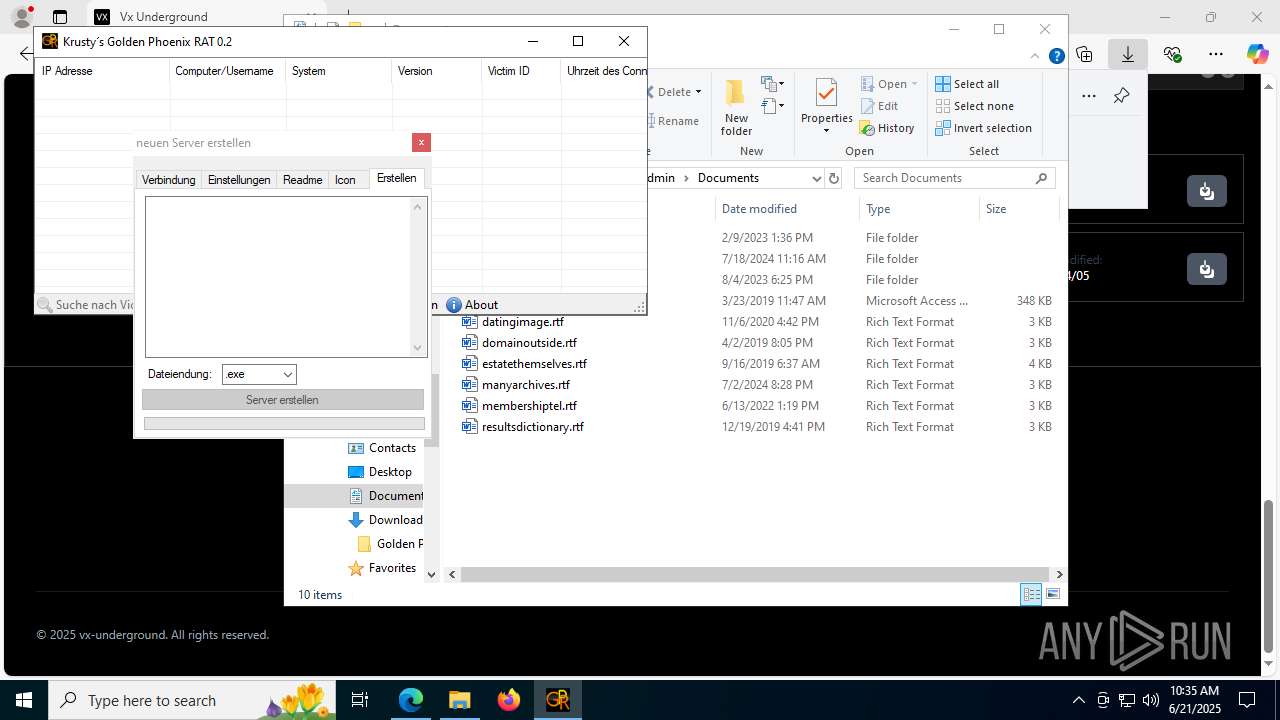Click IP Adresse column header
Image resolution: width=1280 pixels, height=720 pixels.
[x=102, y=71]
